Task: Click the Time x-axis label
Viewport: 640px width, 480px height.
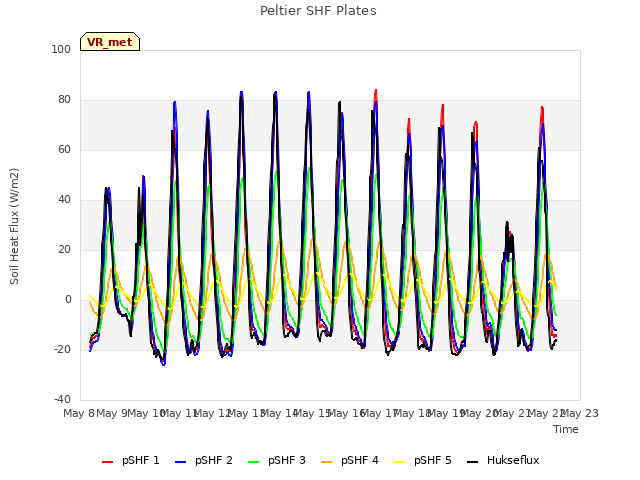Action: click(x=566, y=429)
